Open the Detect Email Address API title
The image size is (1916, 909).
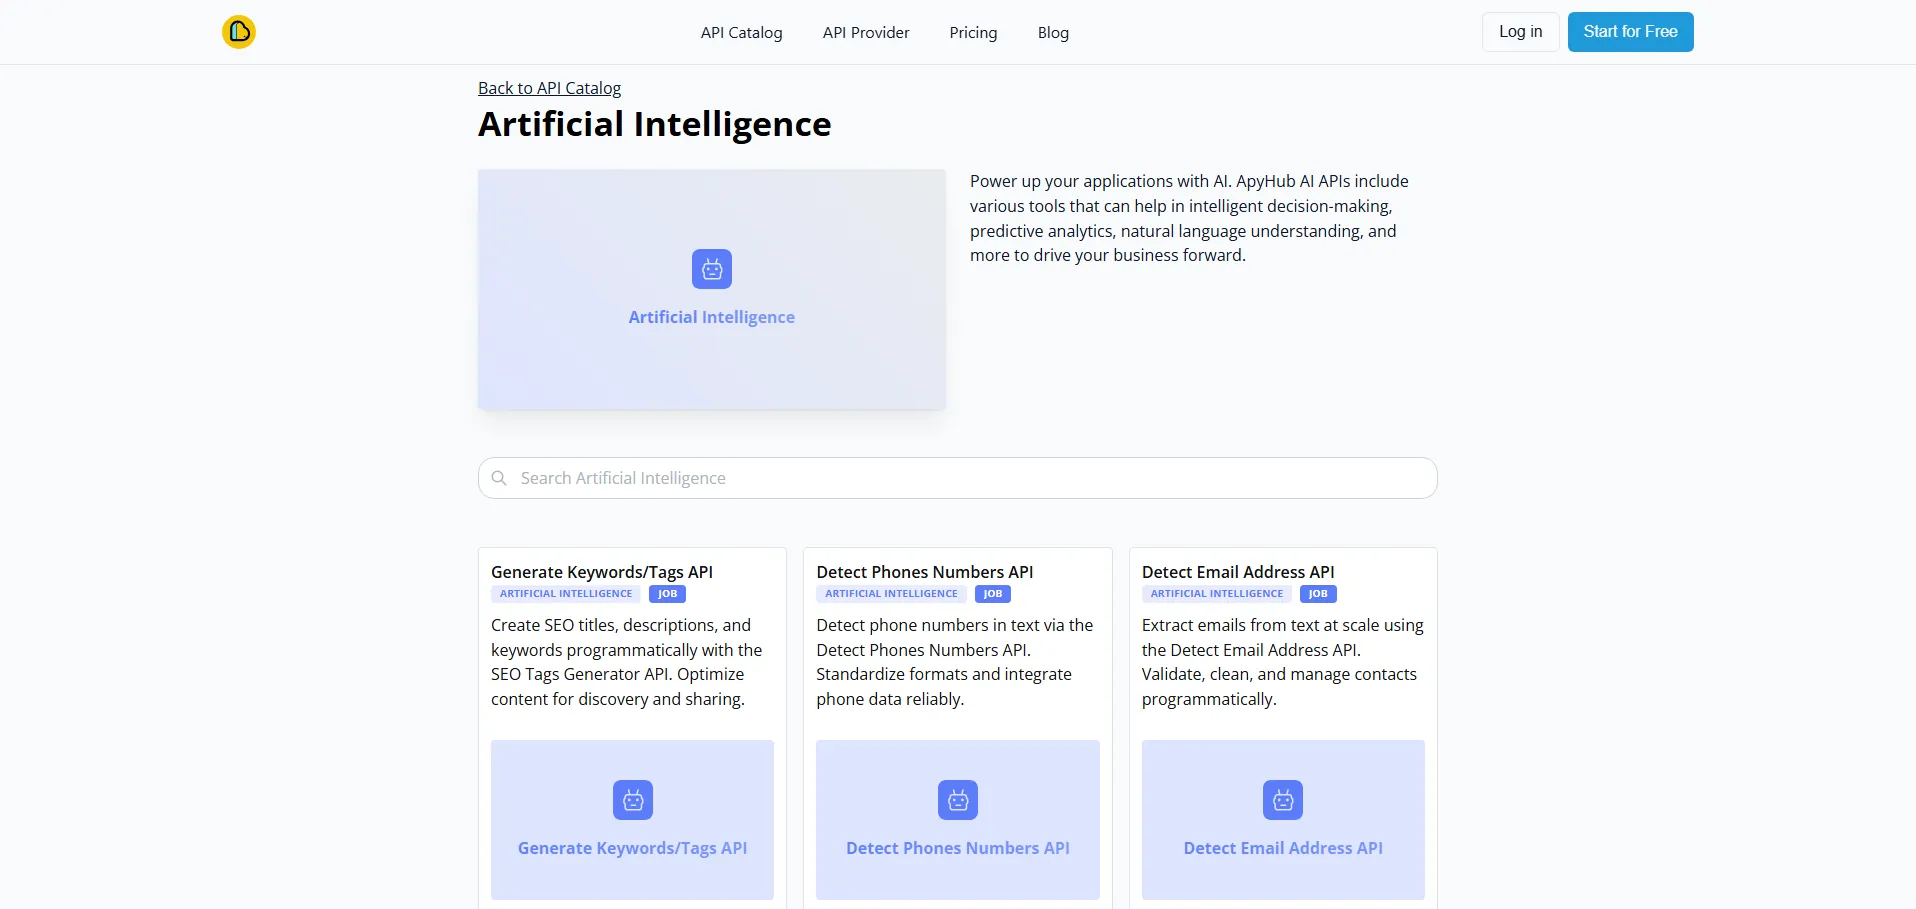(1238, 572)
